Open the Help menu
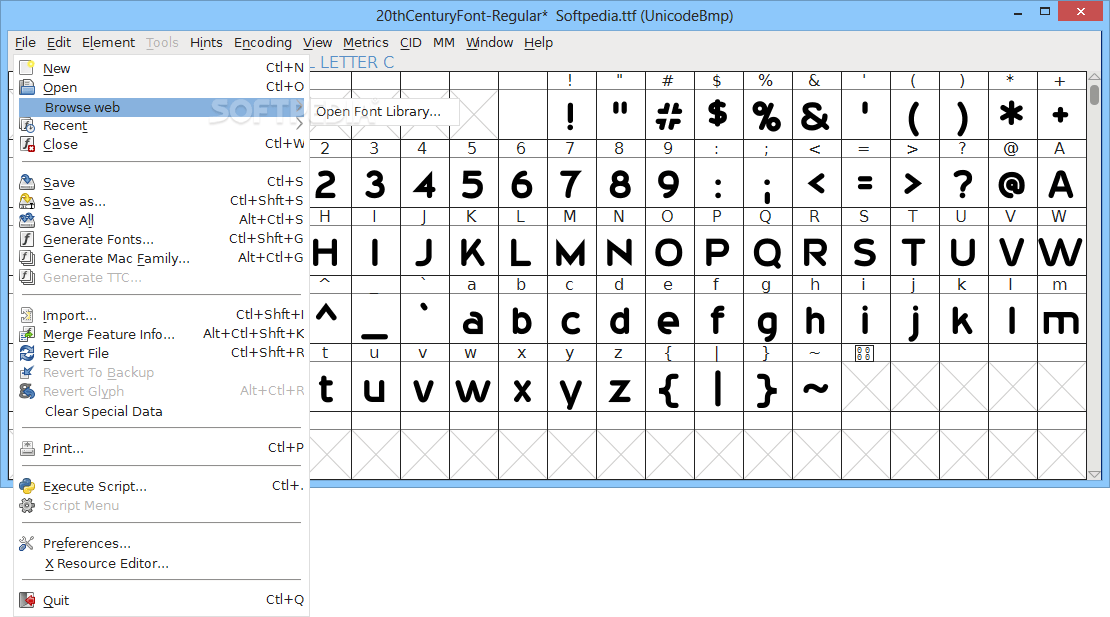The image size is (1110, 617). click(x=538, y=42)
